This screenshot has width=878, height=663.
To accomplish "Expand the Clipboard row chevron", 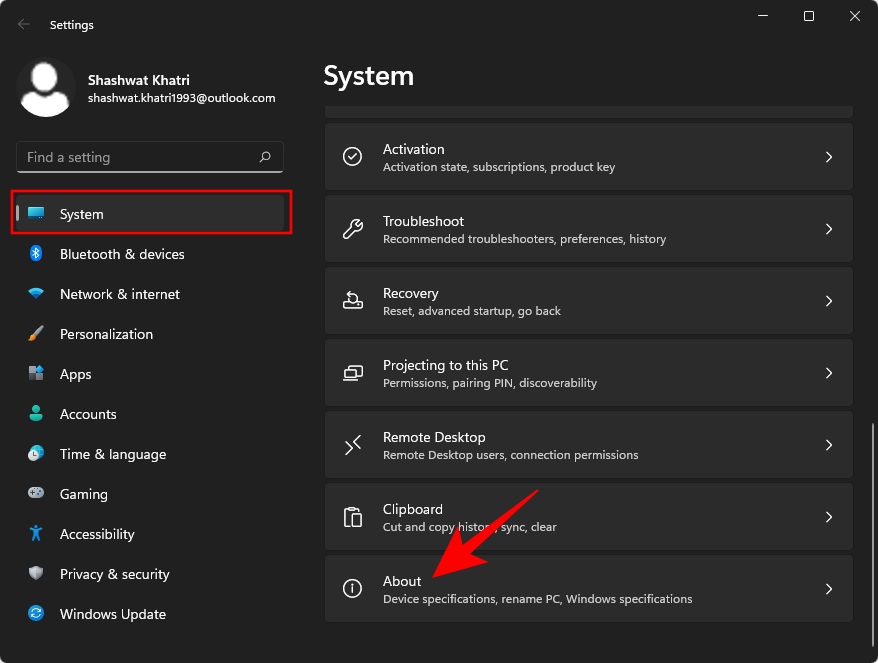I will coord(829,517).
